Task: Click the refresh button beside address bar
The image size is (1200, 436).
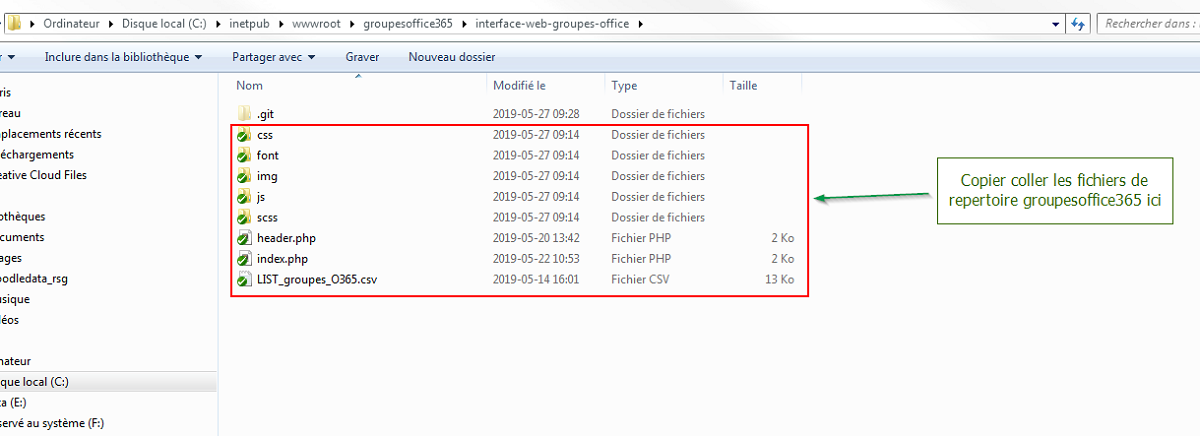Action: (1079, 23)
